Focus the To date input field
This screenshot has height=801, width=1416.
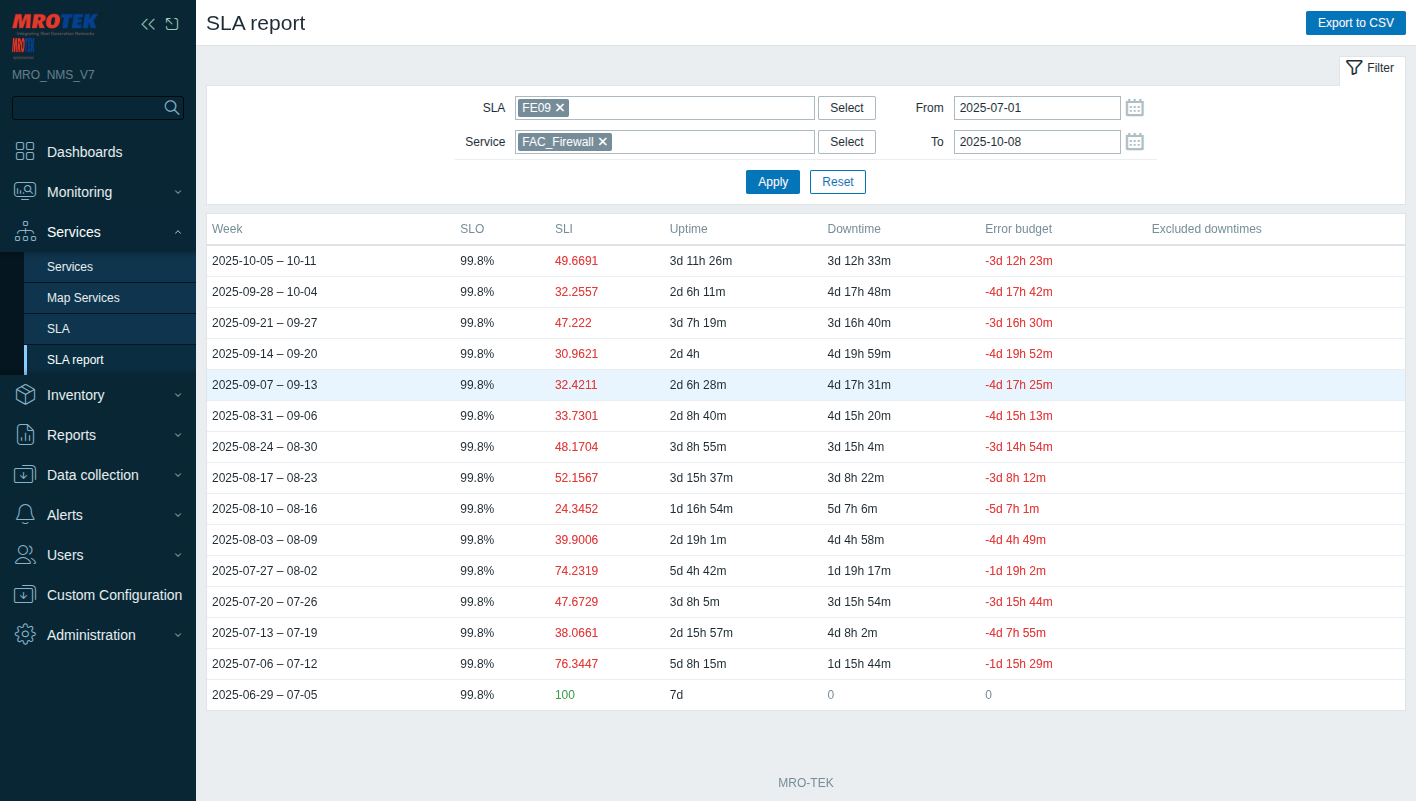pos(1037,142)
